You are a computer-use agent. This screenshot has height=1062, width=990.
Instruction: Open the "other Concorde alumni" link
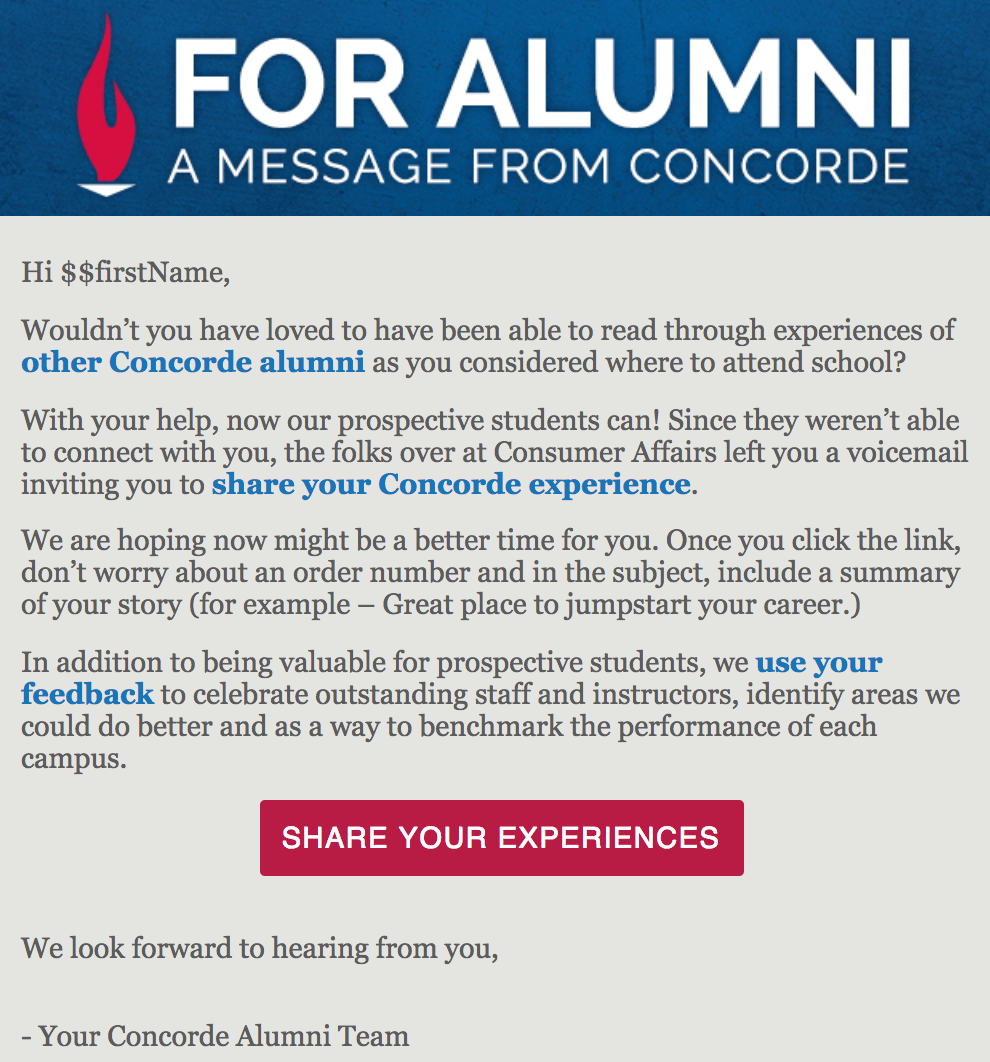(x=193, y=362)
